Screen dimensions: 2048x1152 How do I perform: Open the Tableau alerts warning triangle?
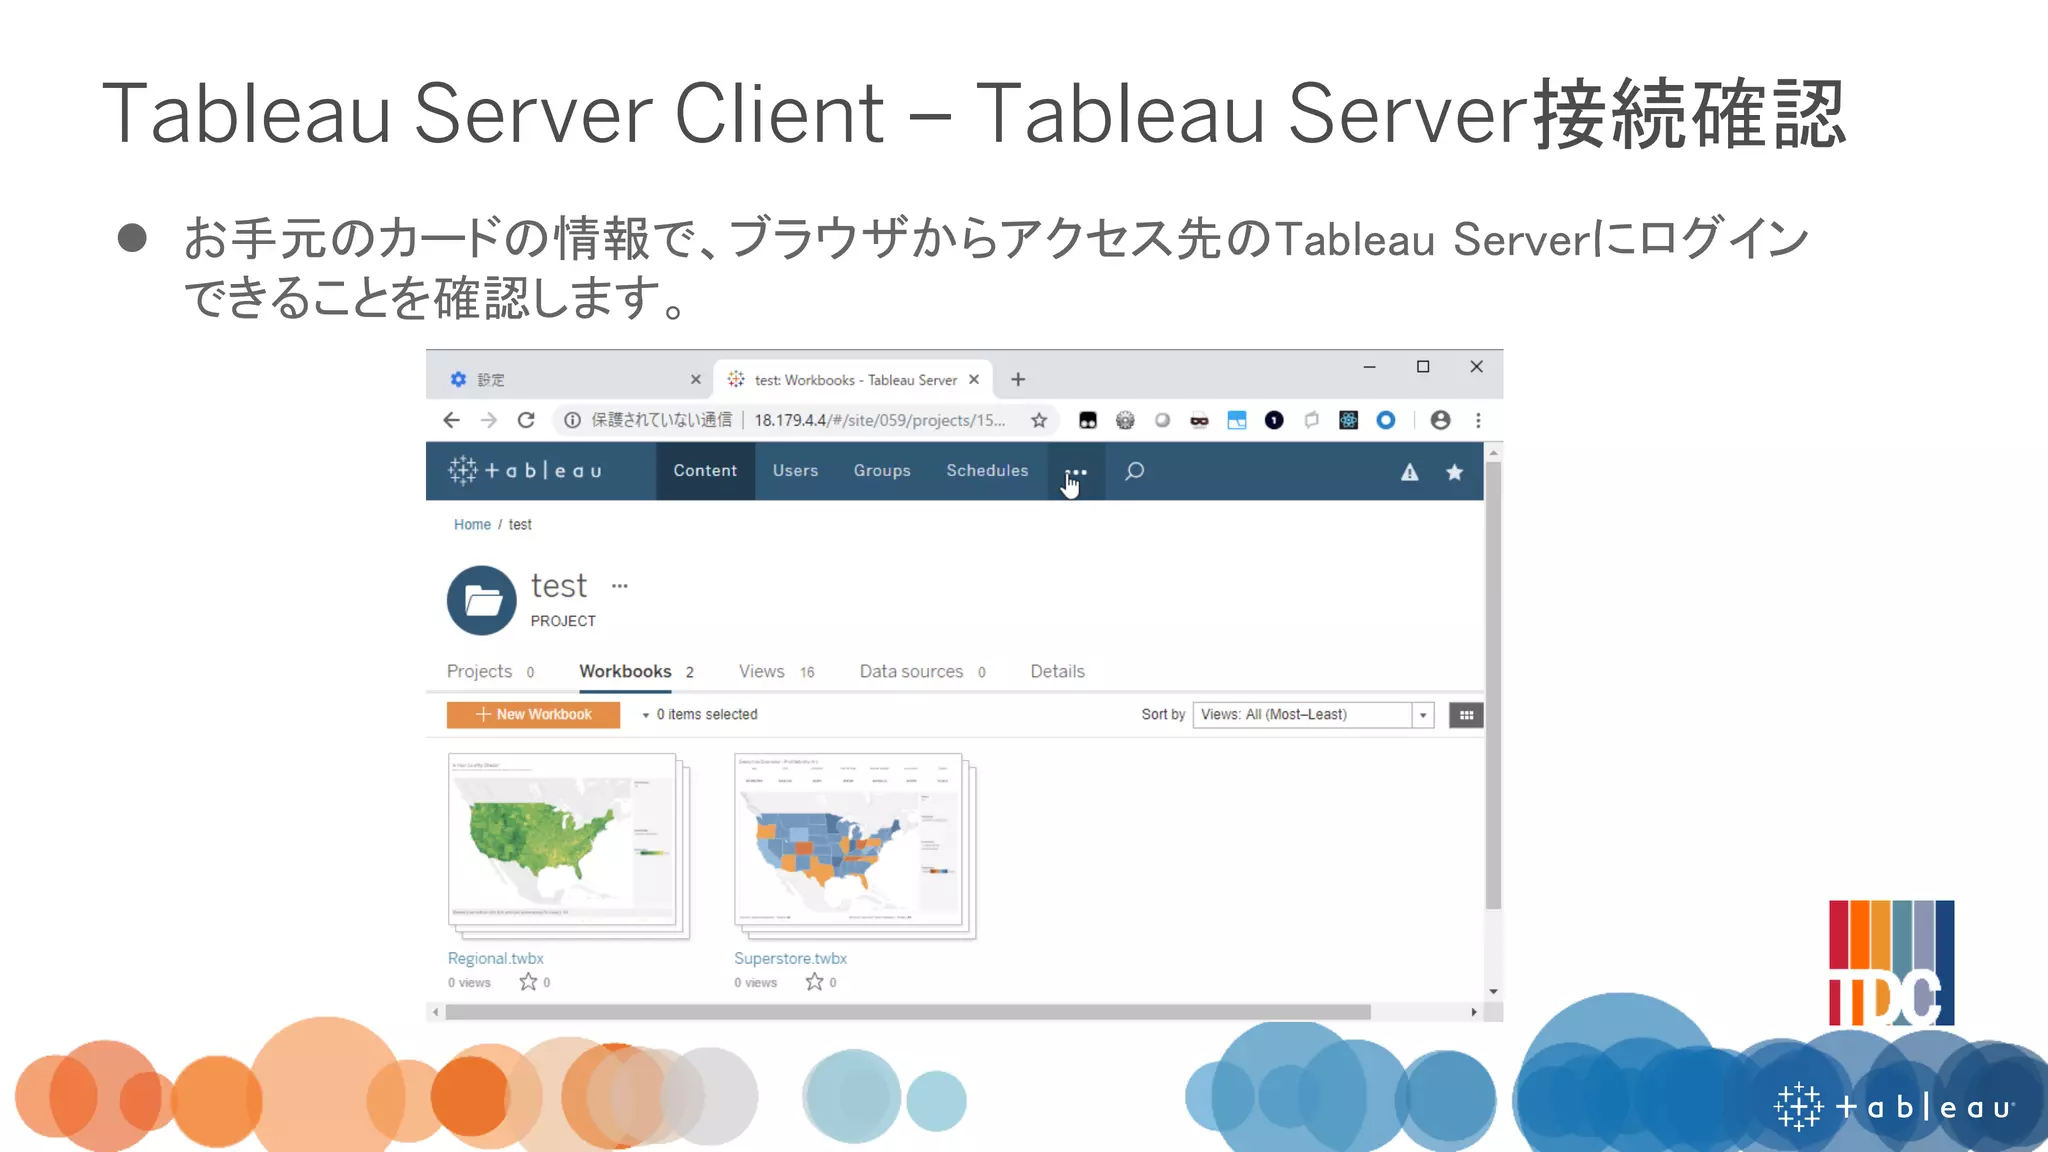[1409, 472]
